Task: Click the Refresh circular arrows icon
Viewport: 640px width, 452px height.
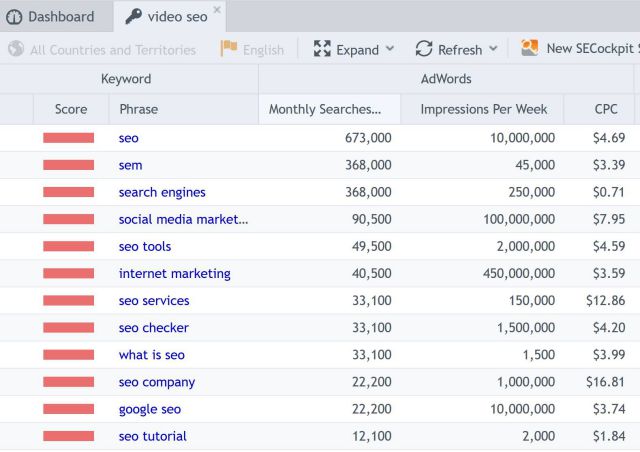Action: tap(424, 49)
